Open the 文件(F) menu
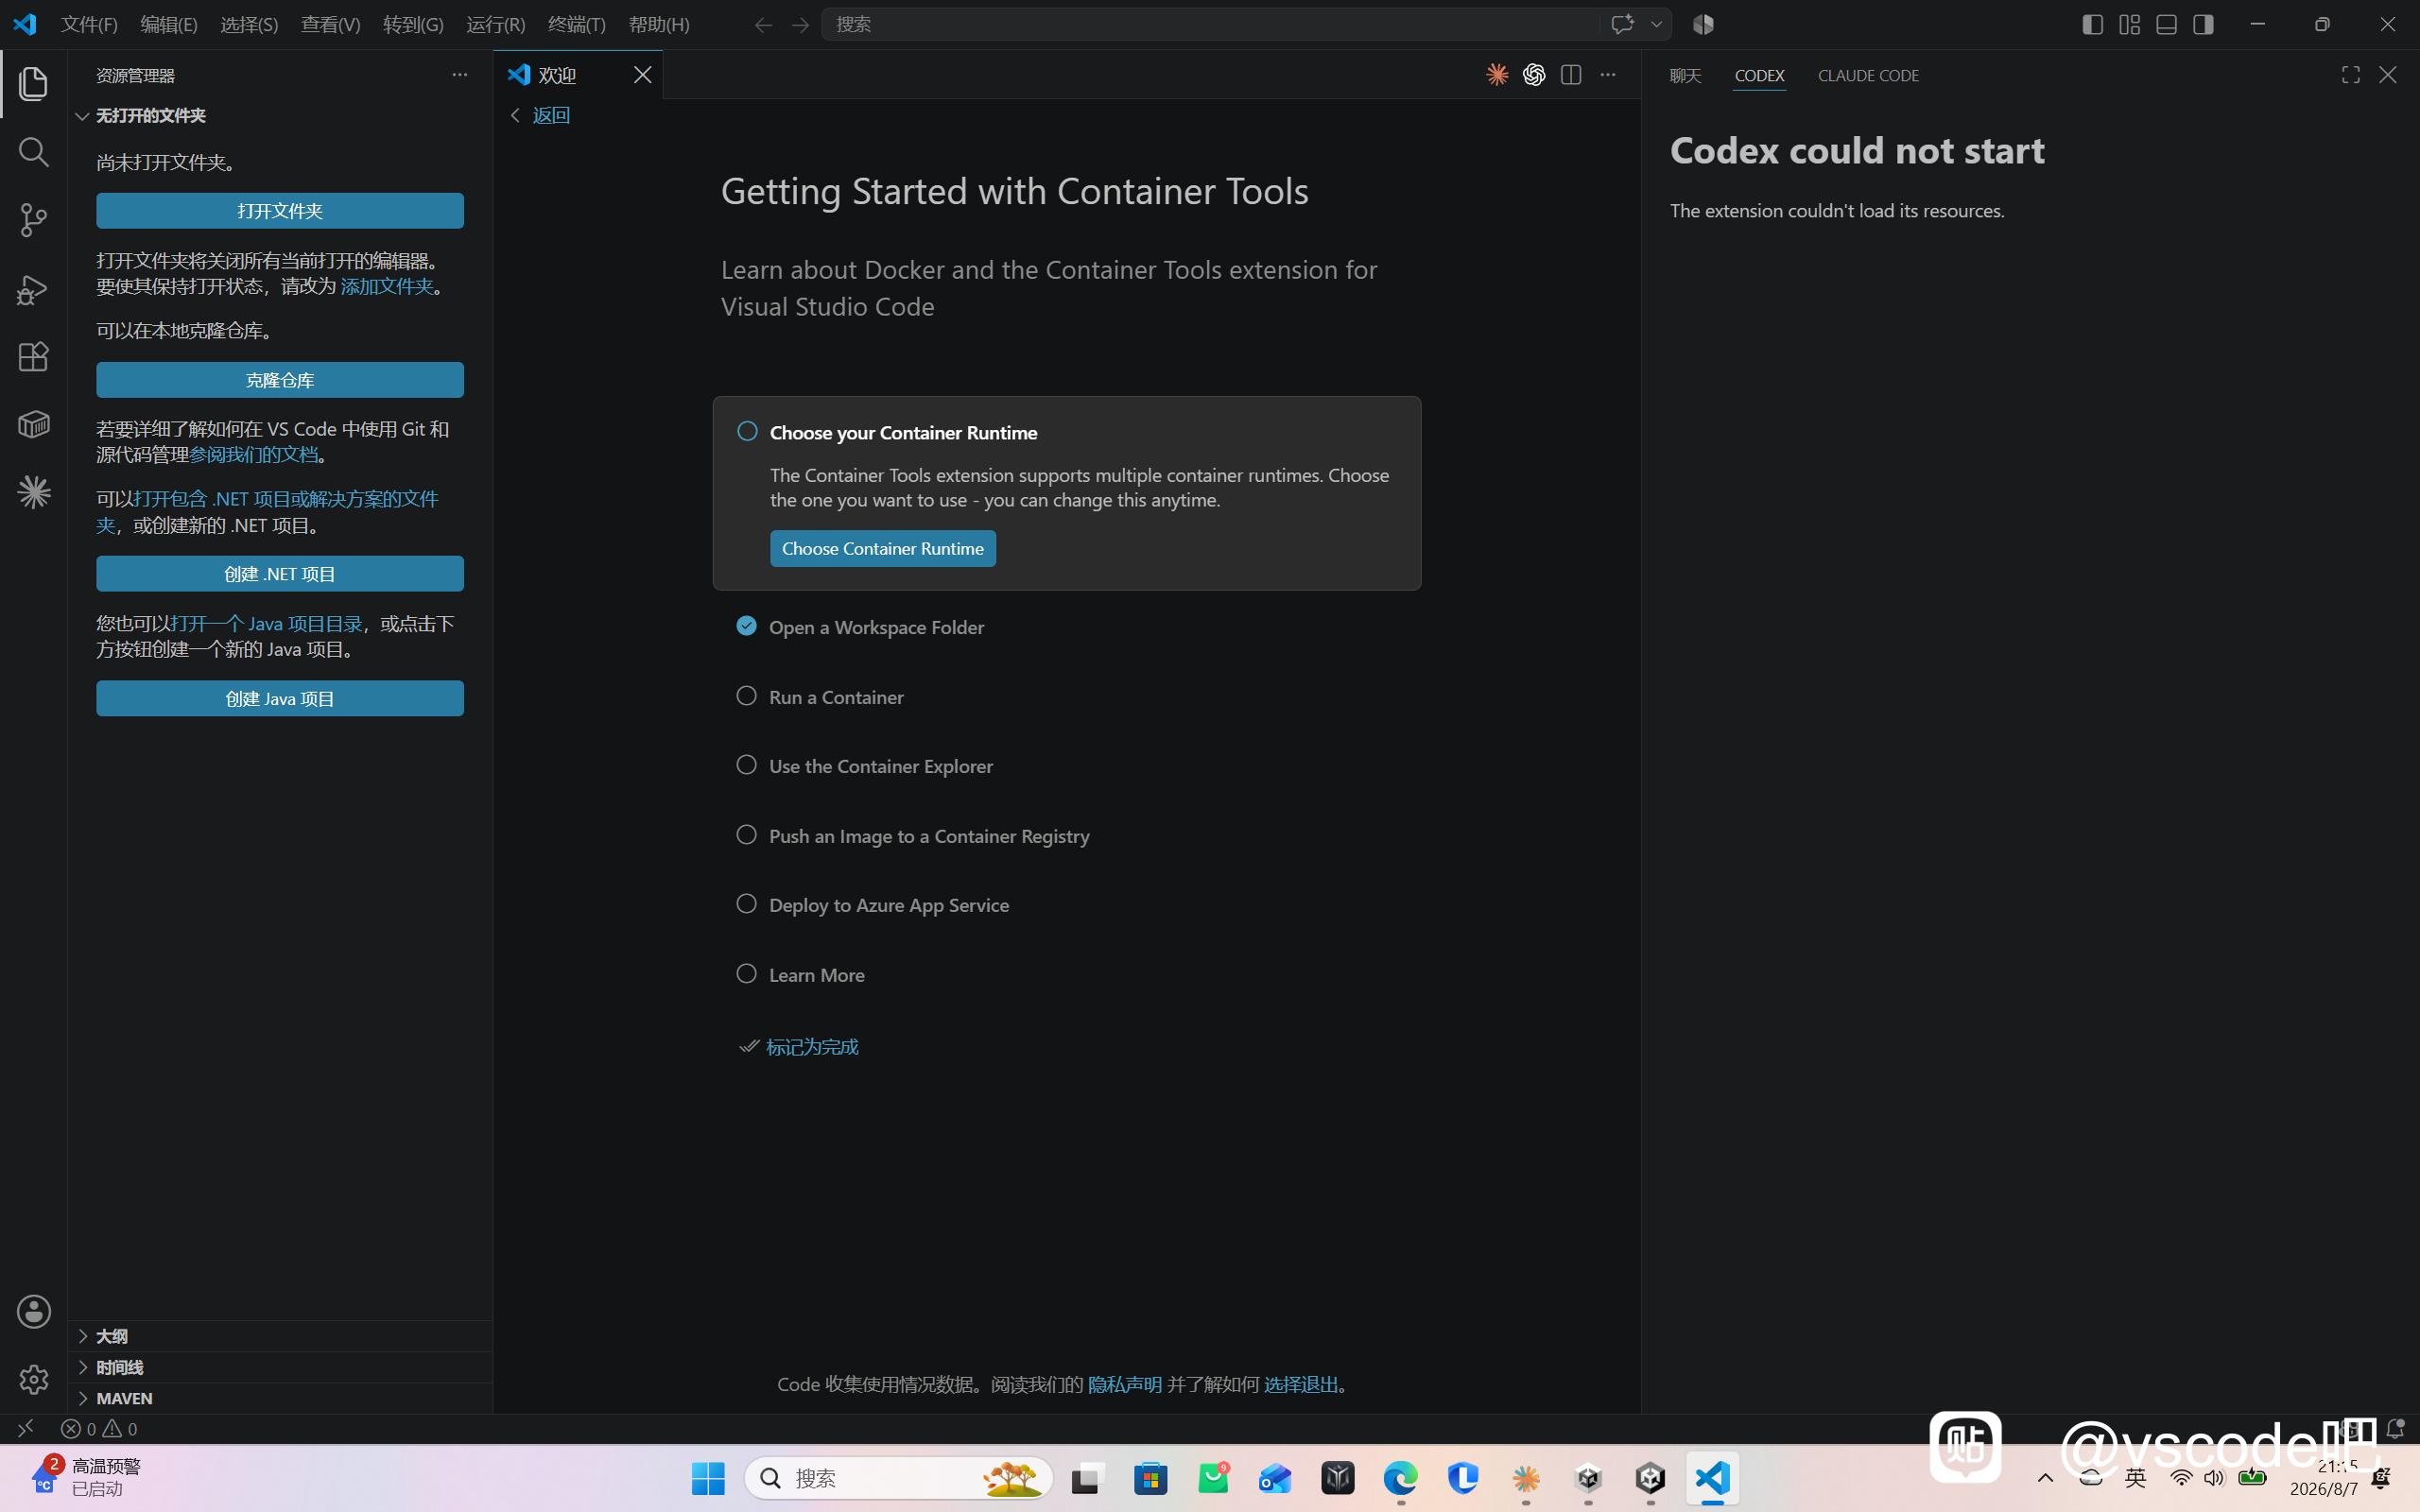This screenshot has width=2420, height=1512. (89, 24)
